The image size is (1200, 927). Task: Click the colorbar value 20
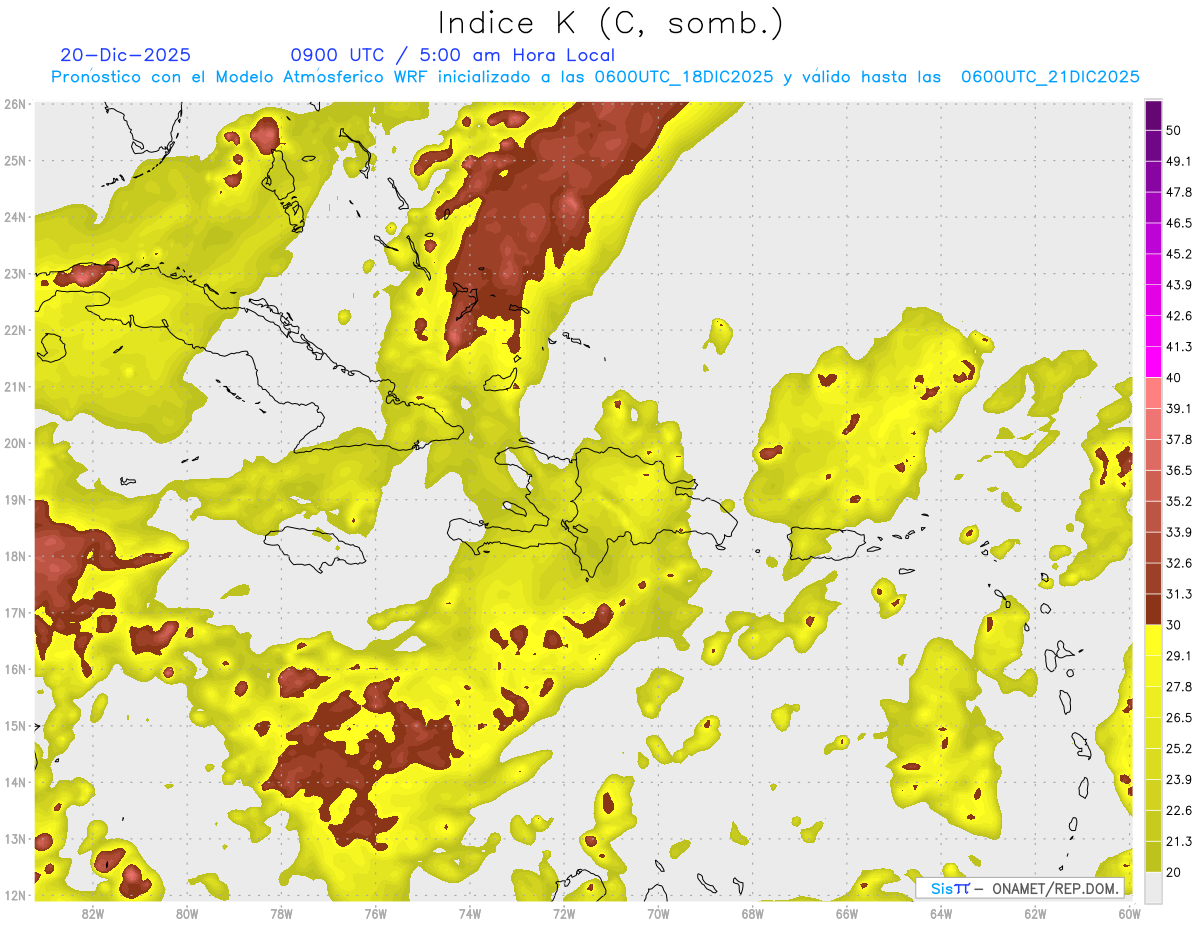coord(1173,873)
